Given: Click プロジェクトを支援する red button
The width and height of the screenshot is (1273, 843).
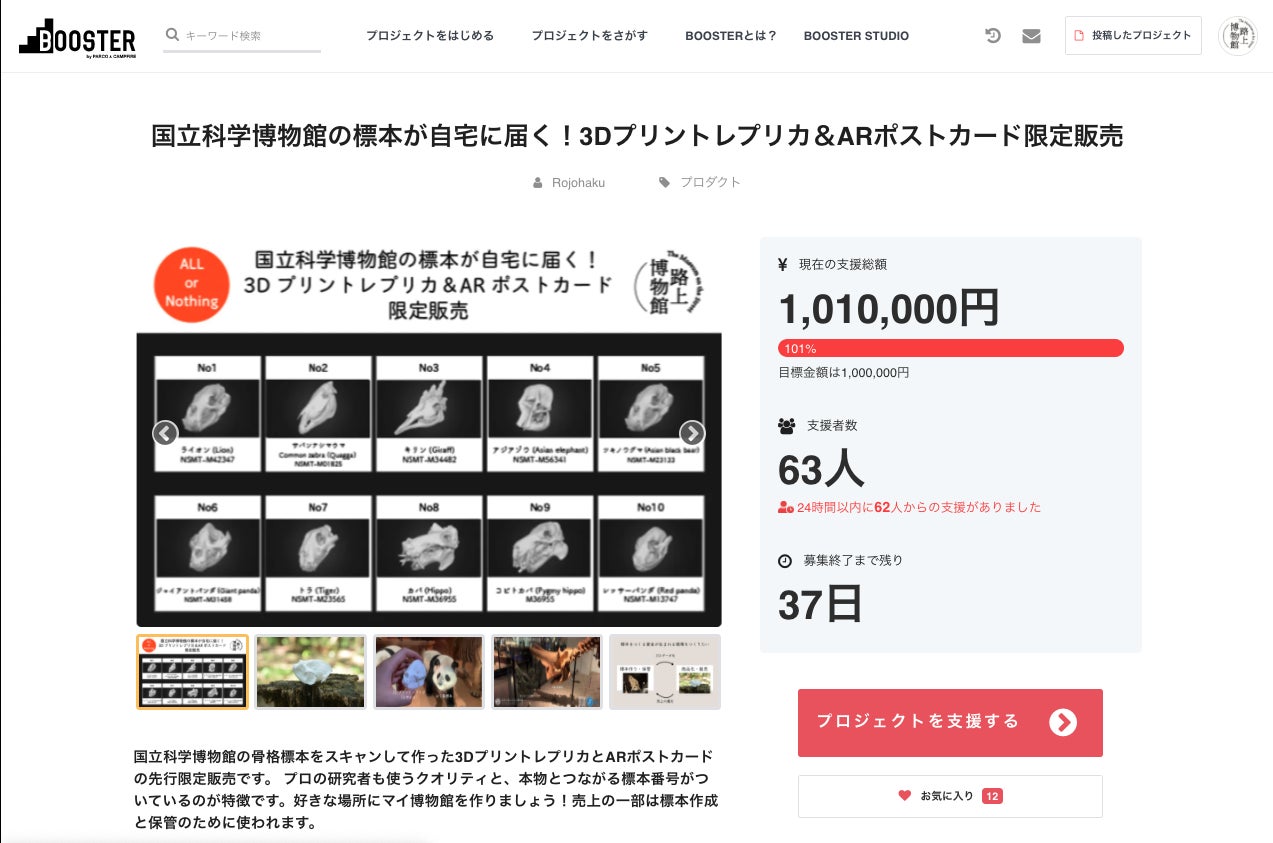Looking at the screenshot, I should (950, 723).
